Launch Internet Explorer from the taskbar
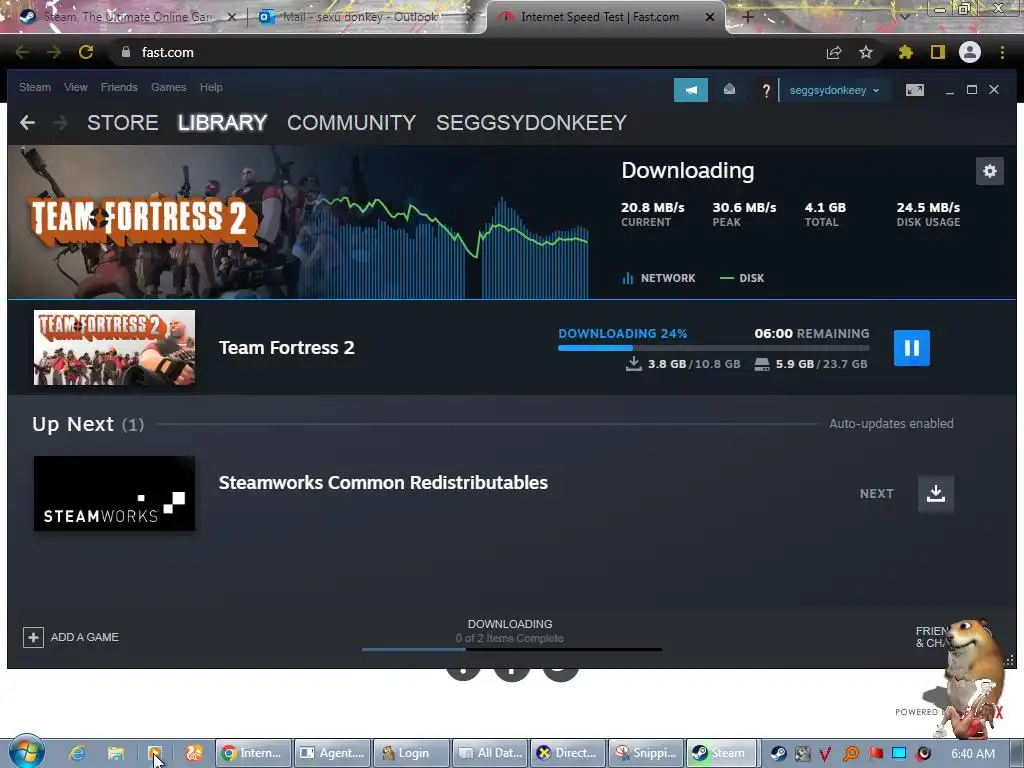 [x=77, y=753]
